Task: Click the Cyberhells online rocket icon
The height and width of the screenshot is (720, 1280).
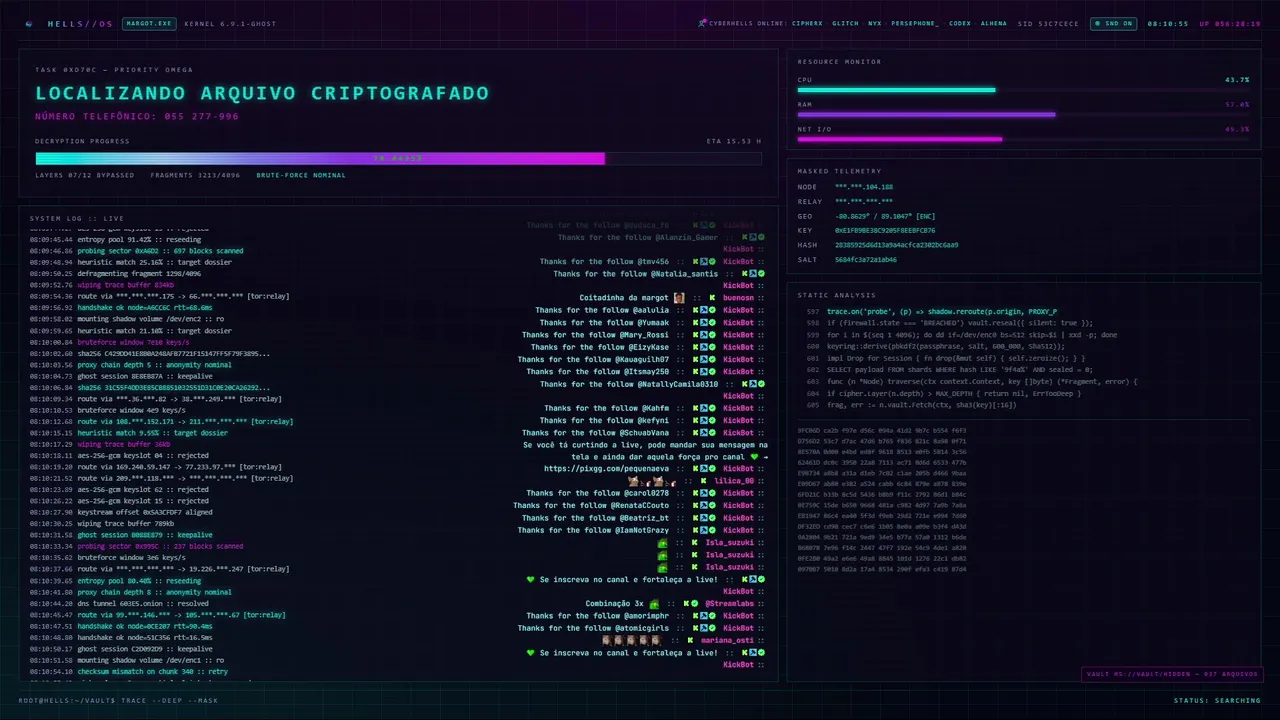Action: point(703,23)
